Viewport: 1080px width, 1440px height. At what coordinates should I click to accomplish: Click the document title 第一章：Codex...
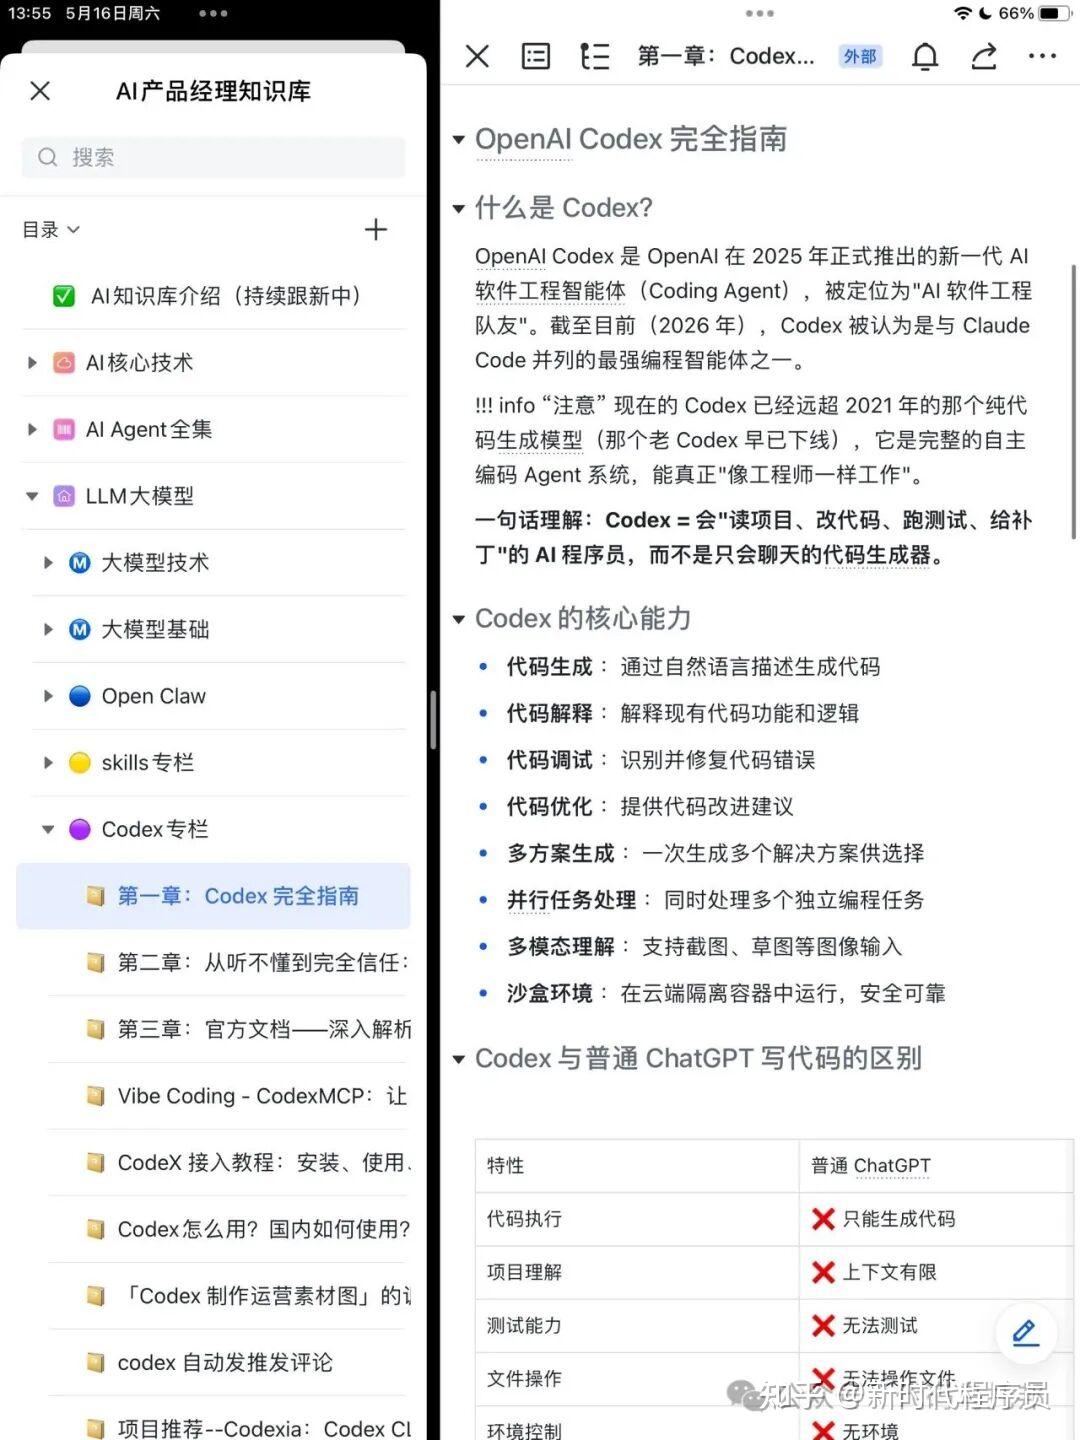click(x=726, y=56)
